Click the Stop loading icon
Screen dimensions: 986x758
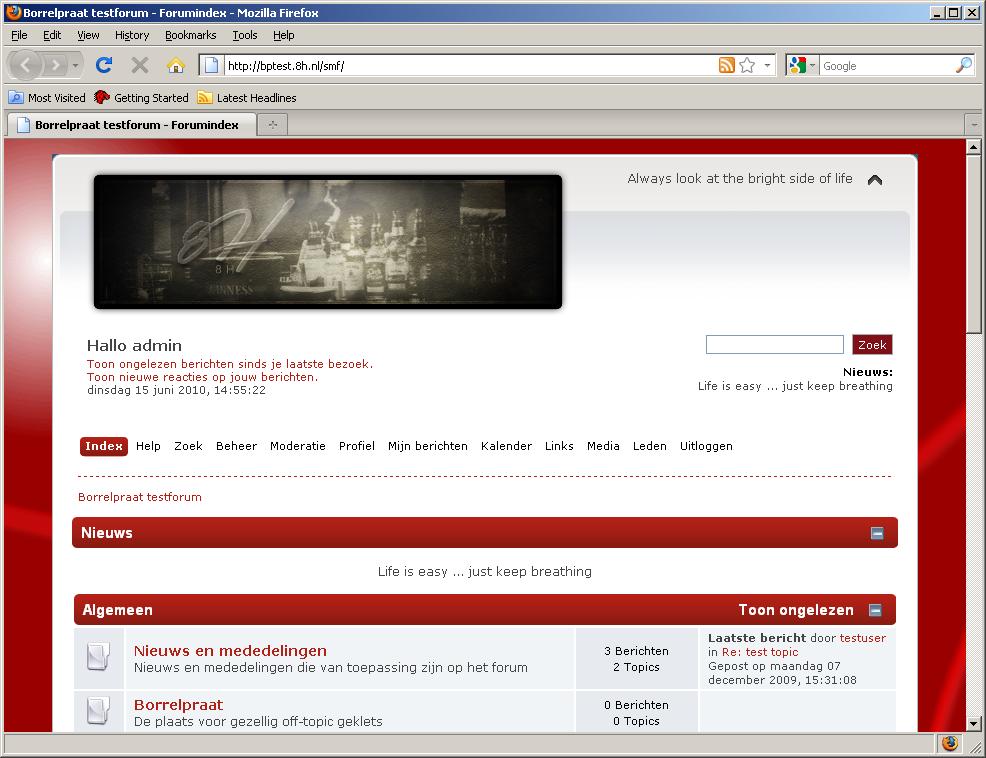(140, 65)
